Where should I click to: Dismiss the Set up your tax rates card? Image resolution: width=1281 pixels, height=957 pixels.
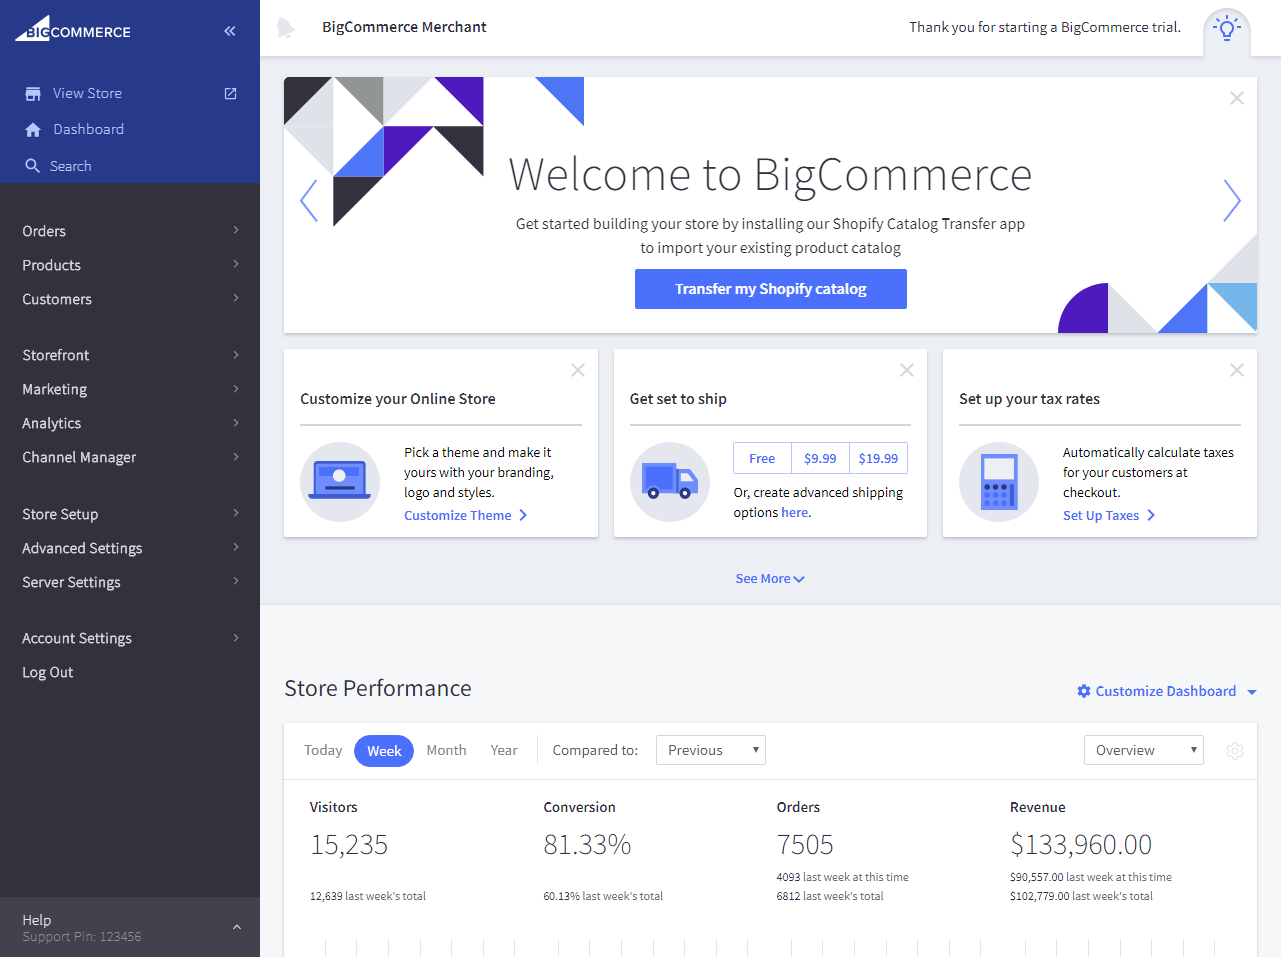pyautogui.click(x=1237, y=370)
